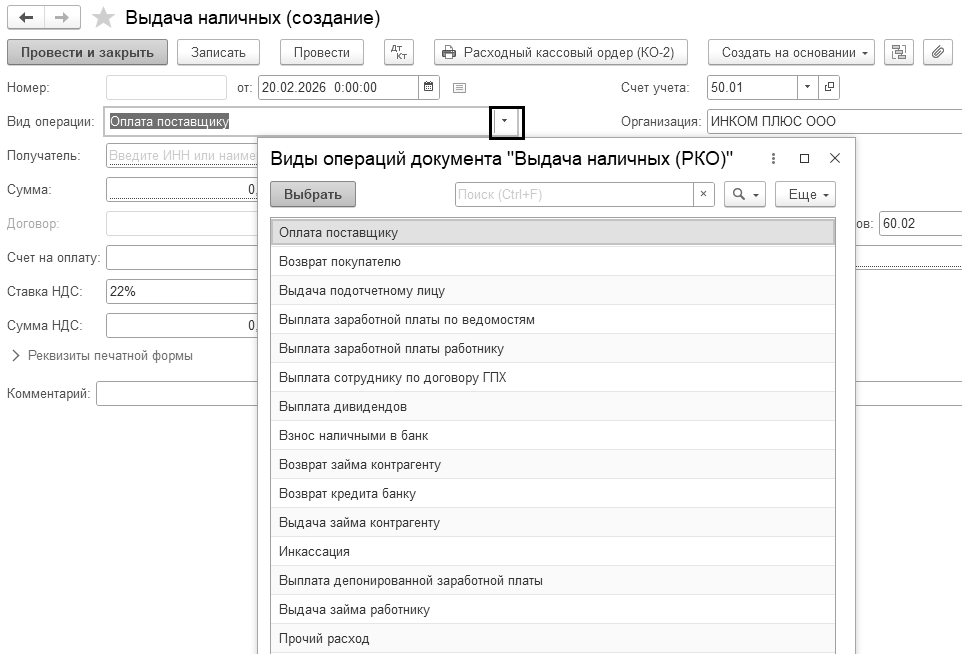Select Выдача займа работнику
This screenshot has height=654, width=962.
[x=553, y=609]
